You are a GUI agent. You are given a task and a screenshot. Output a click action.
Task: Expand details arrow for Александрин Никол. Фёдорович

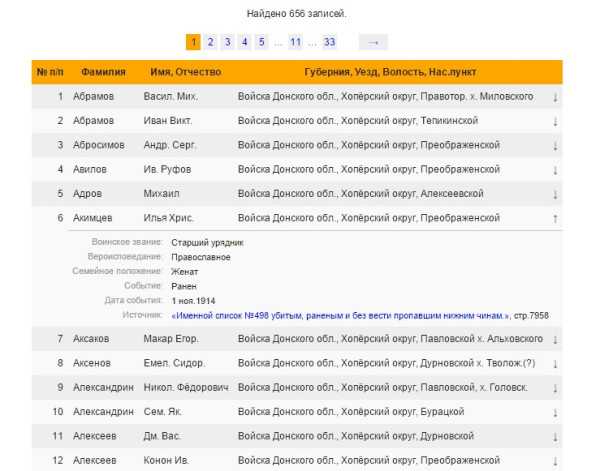(555, 388)
